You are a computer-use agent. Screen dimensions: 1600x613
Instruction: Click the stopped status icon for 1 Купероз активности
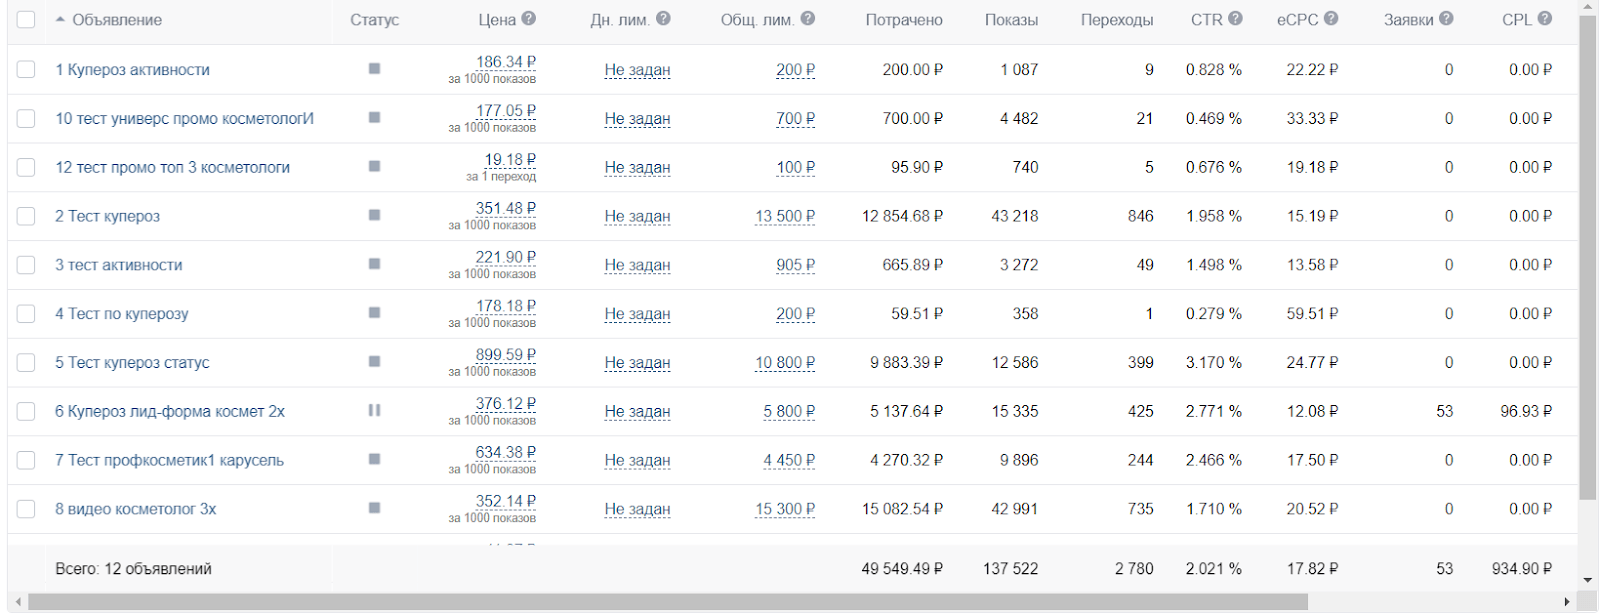pyautogui.click(x=374, y=69)
